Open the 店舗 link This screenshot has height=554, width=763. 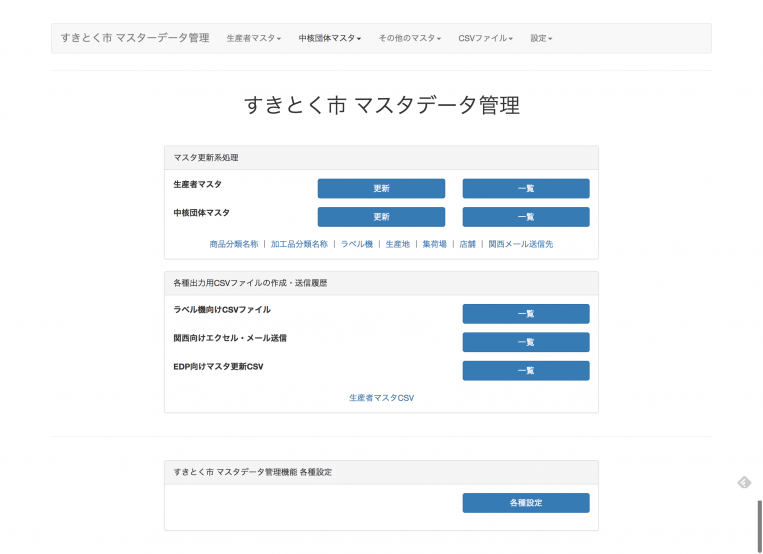click(x=468, y=244)
